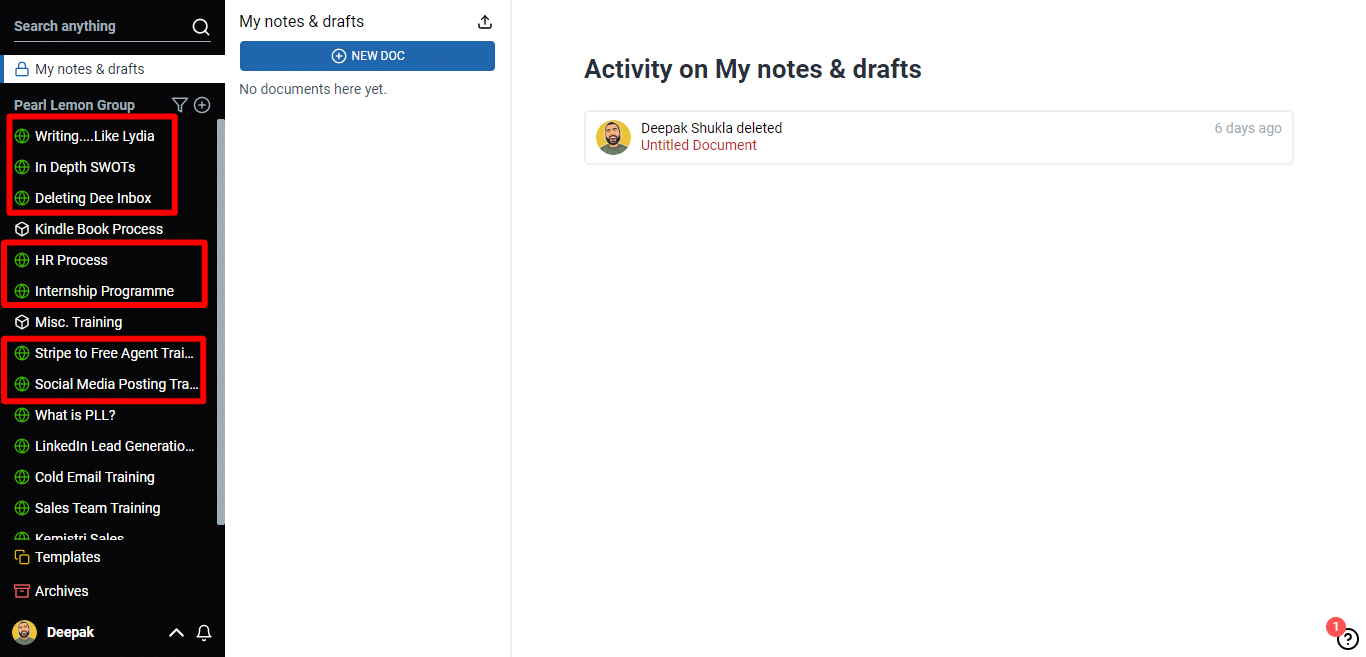Click the Templates icon in the sidebar
Image resolution: width=1366 pixels, height=657 pixels.
point(22,557)
